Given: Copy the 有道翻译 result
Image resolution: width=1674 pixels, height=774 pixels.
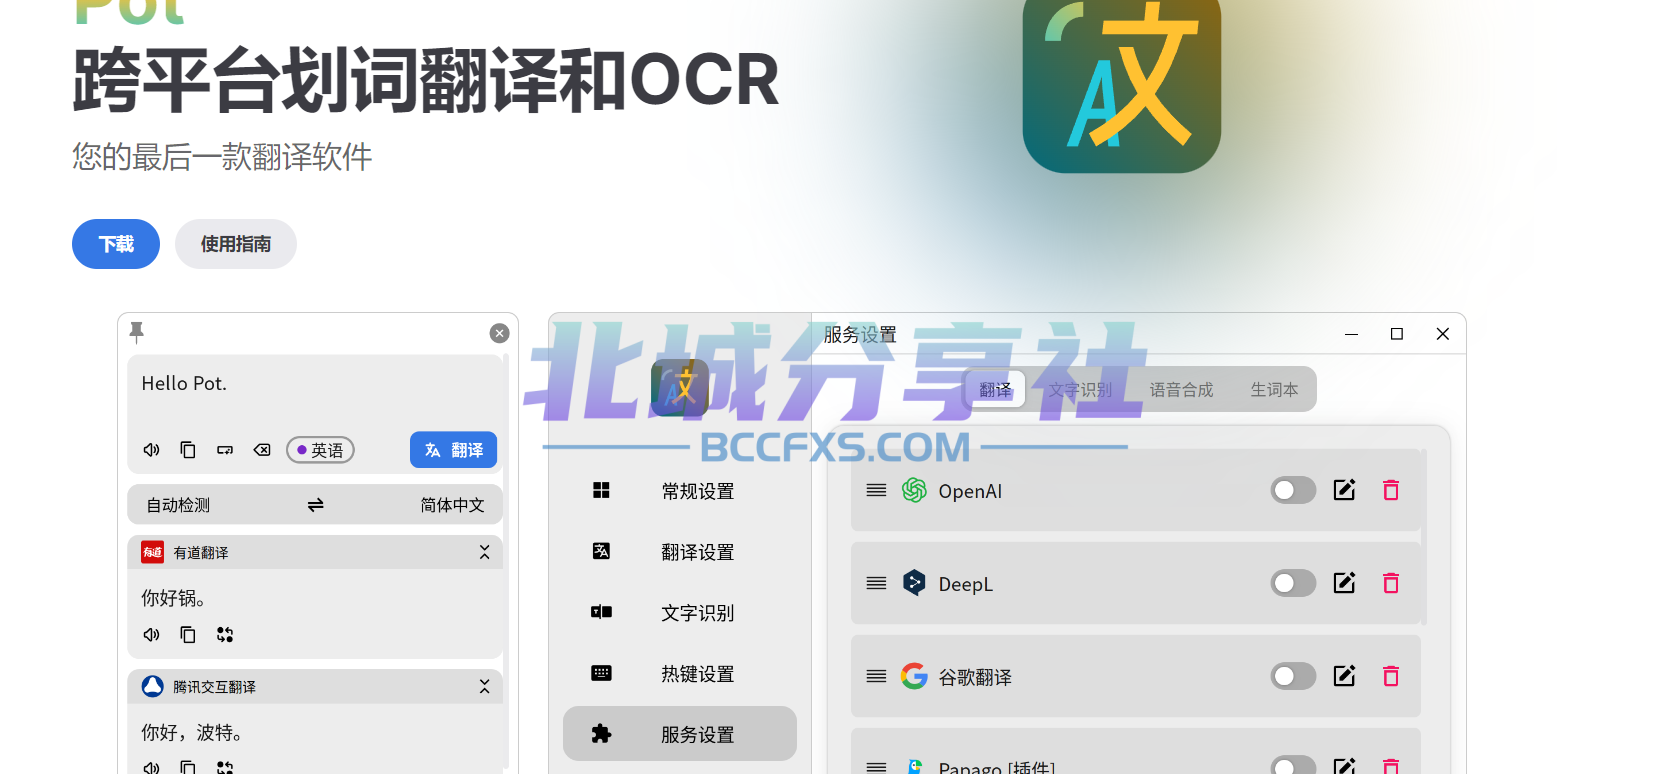Looking at the screenshot, I should [x=188, y=635].
